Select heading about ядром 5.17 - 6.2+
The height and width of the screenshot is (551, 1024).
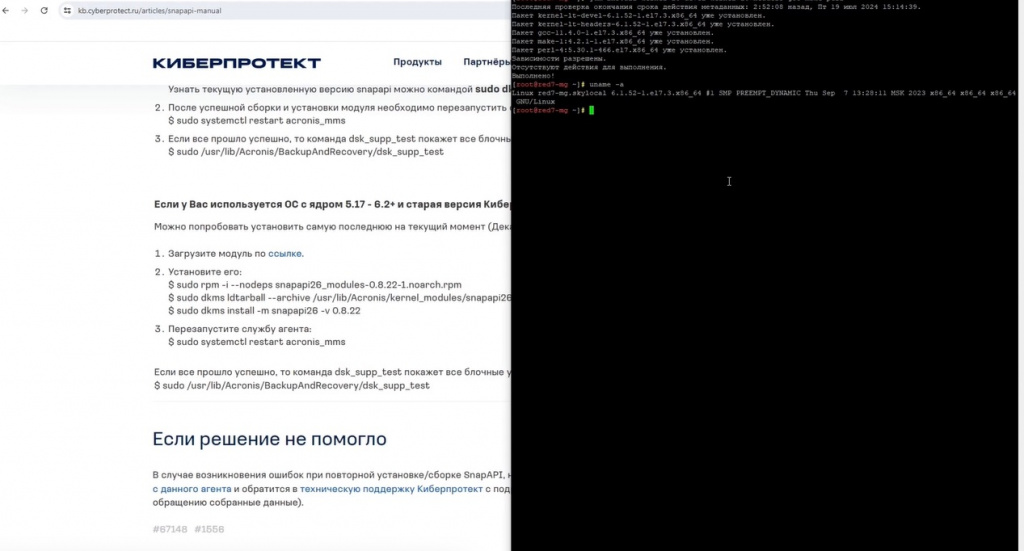332,204
